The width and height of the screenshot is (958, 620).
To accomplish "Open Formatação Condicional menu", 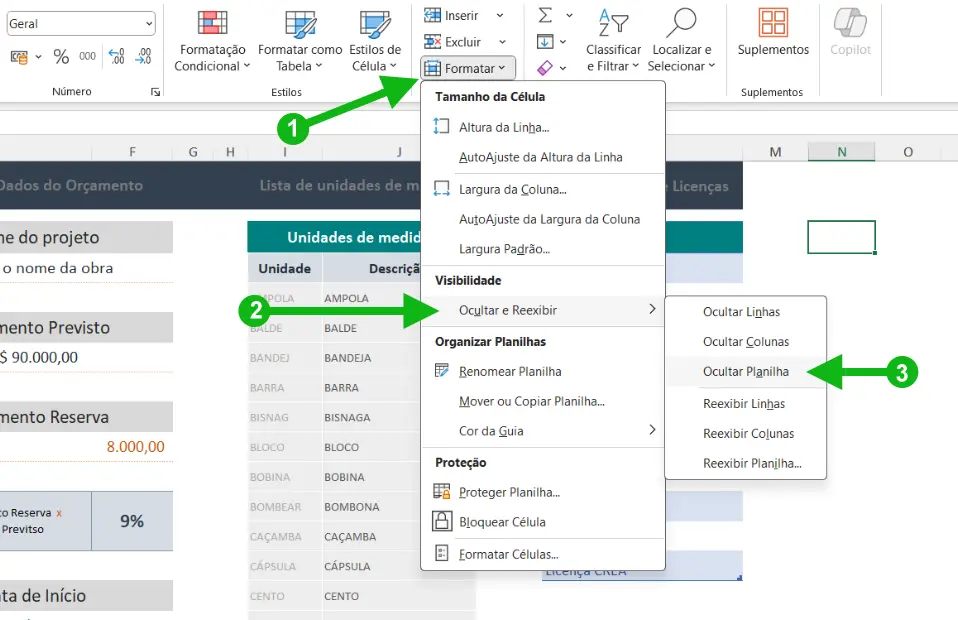I will click(x=212, y=41).
